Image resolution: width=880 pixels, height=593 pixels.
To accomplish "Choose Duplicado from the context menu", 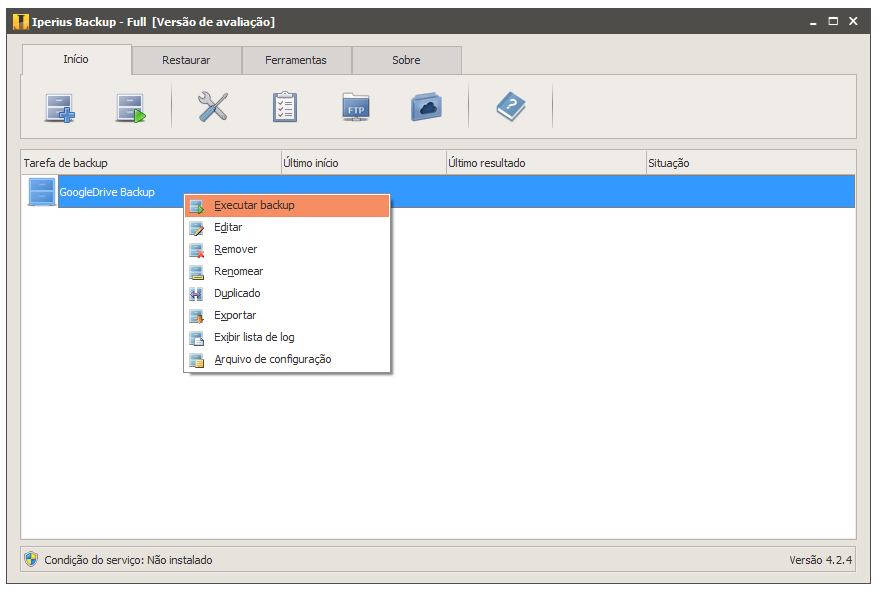I will tap(287, 293).
